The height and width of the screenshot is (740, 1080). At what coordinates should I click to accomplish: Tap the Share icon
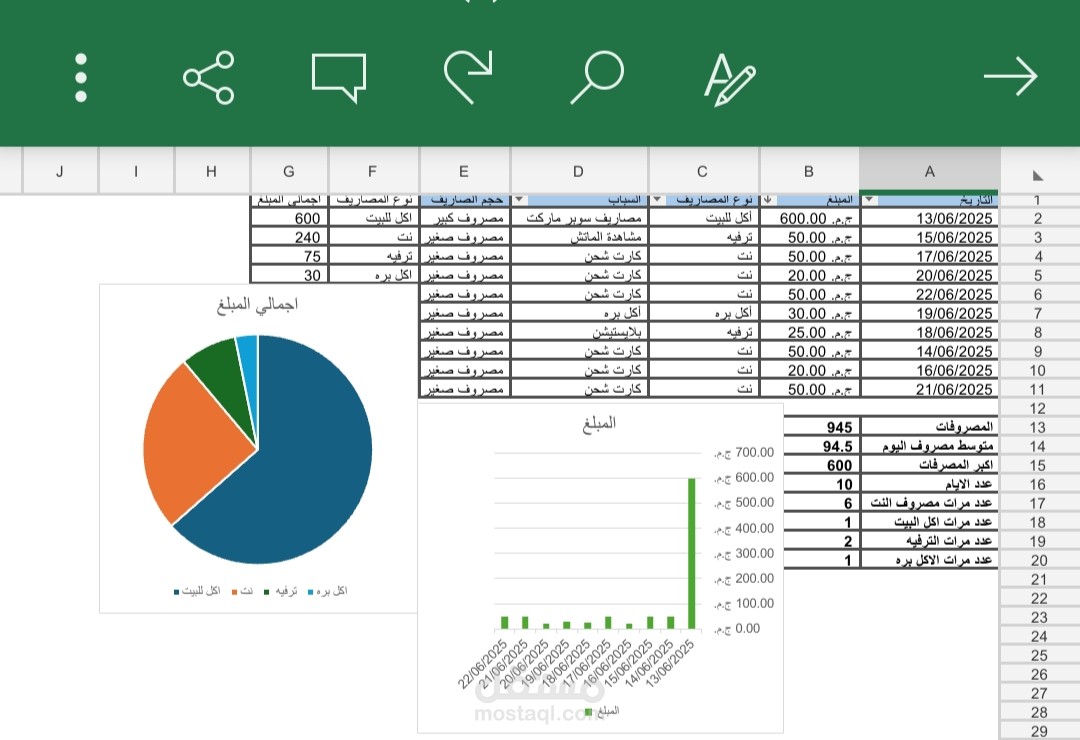(209, 77)
